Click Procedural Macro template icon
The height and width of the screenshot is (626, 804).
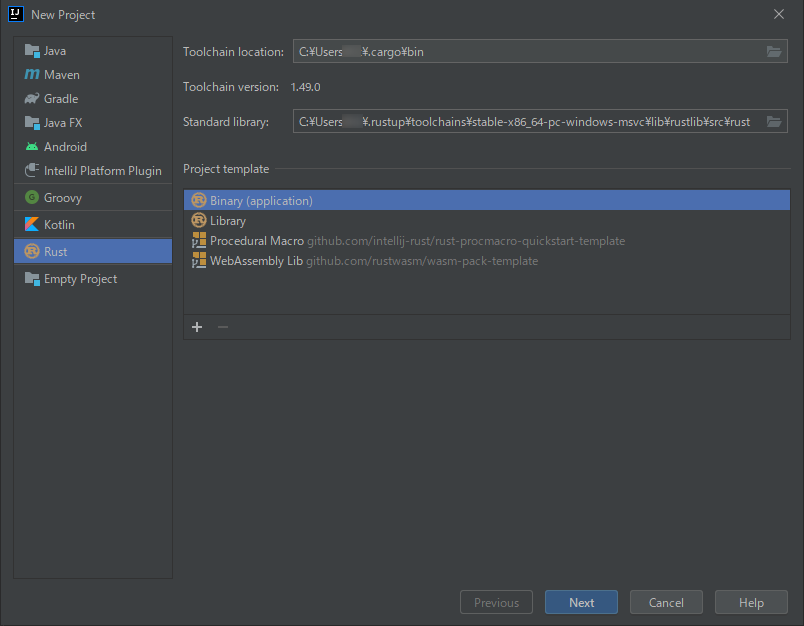coord(198,240)
